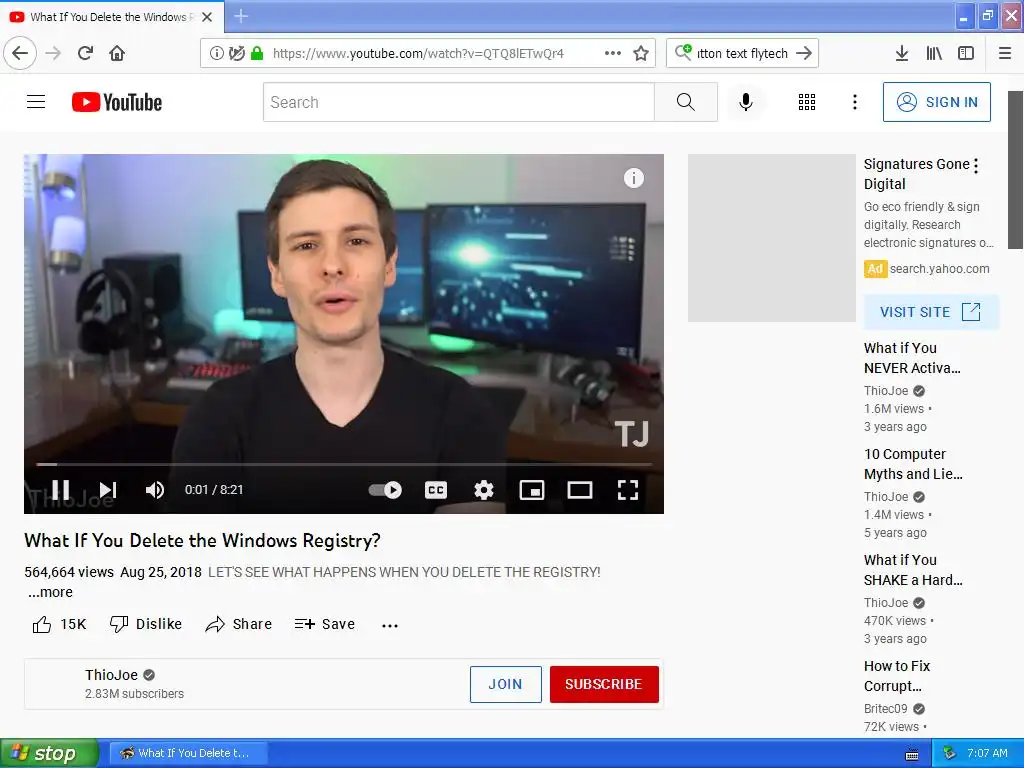Image resolution: width=1024 pixels, height=768 pixels.
Task: Open the browser library icon
Action: point(934,54)
